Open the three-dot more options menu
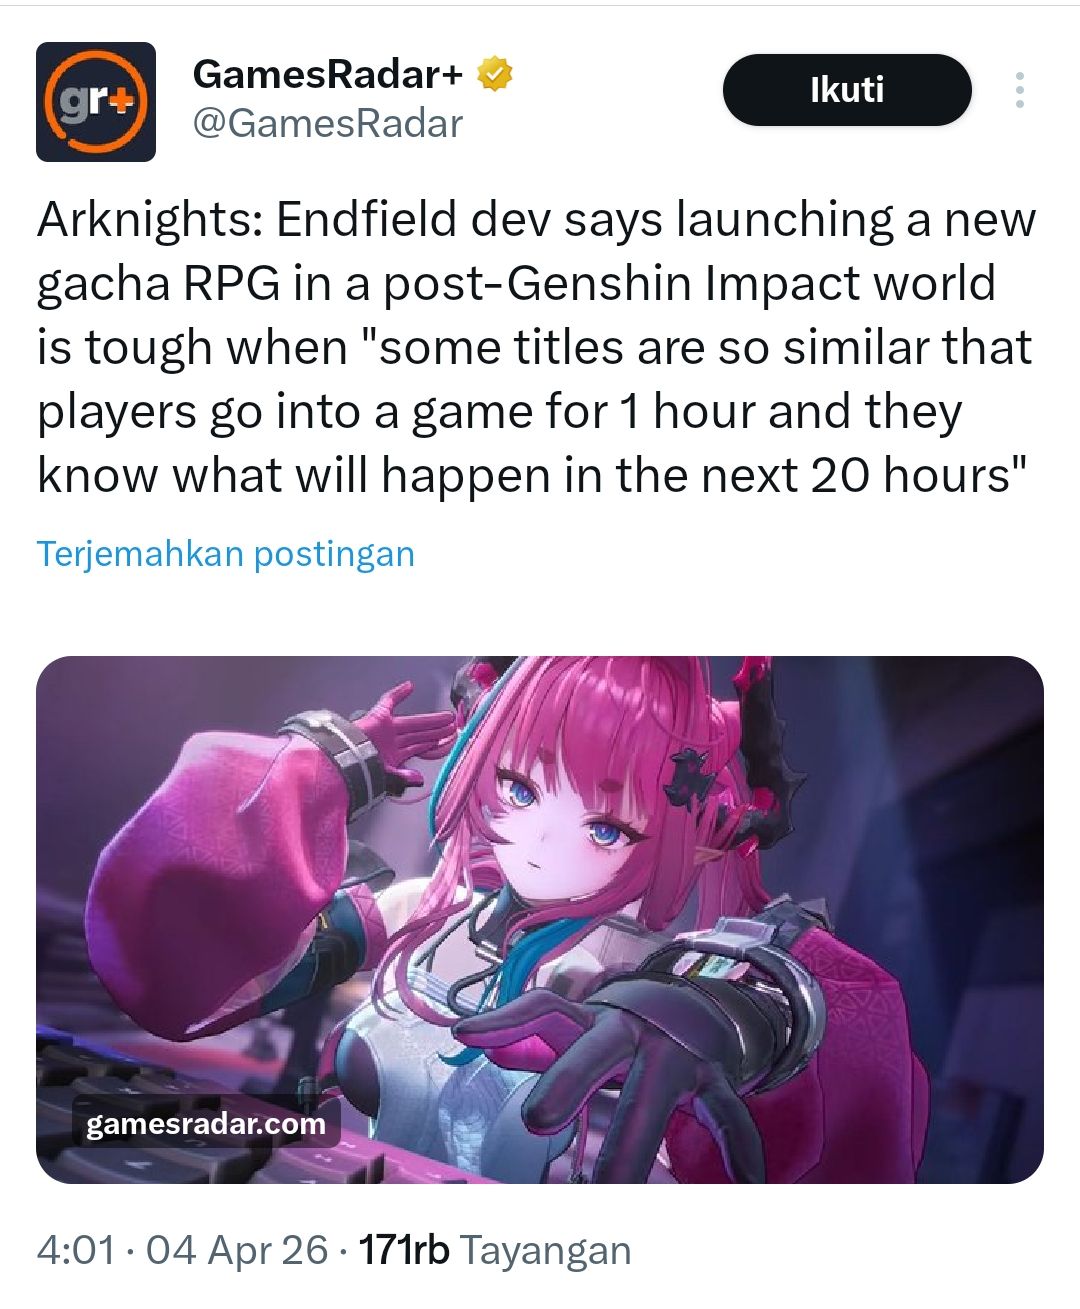 [1019, 90]
